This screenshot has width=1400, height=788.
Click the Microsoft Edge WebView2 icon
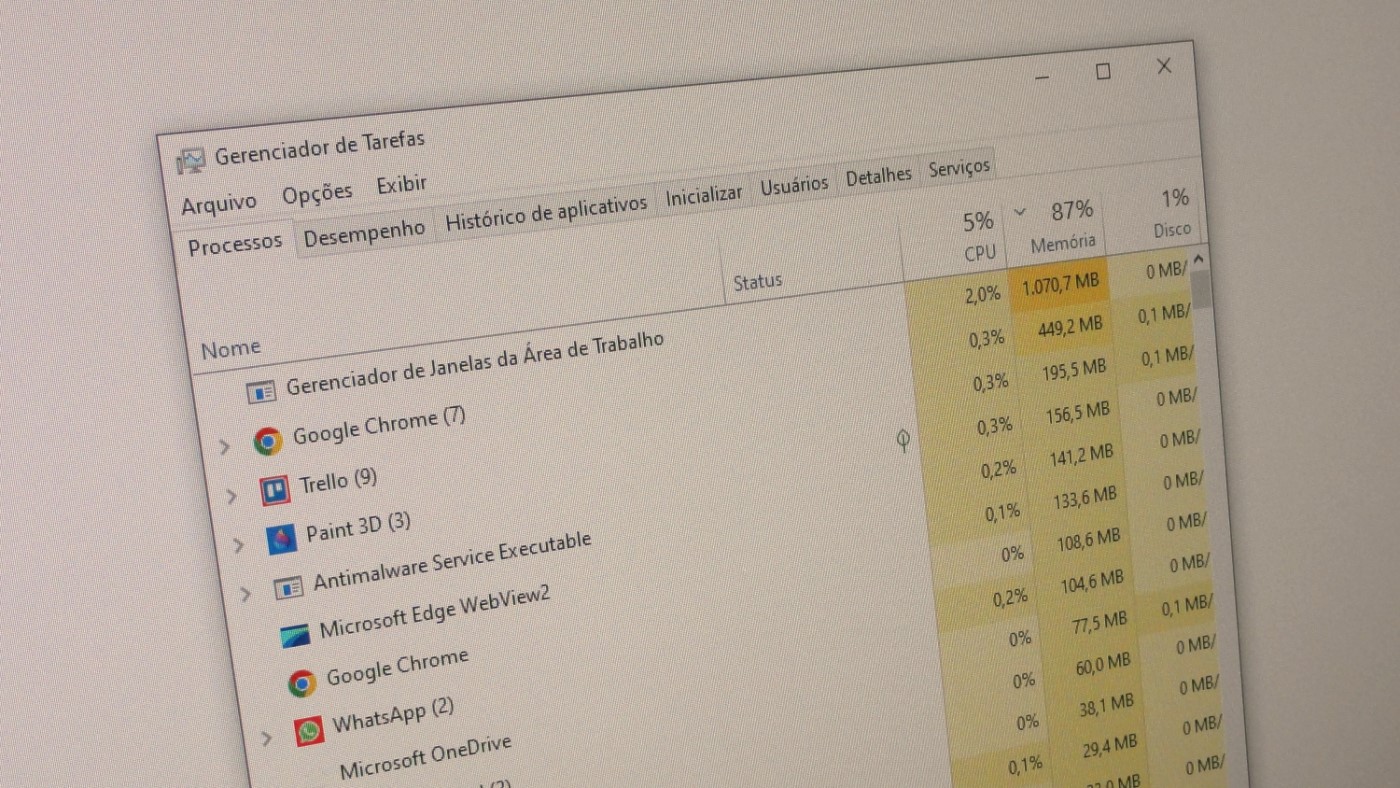[x=295, y=636]
